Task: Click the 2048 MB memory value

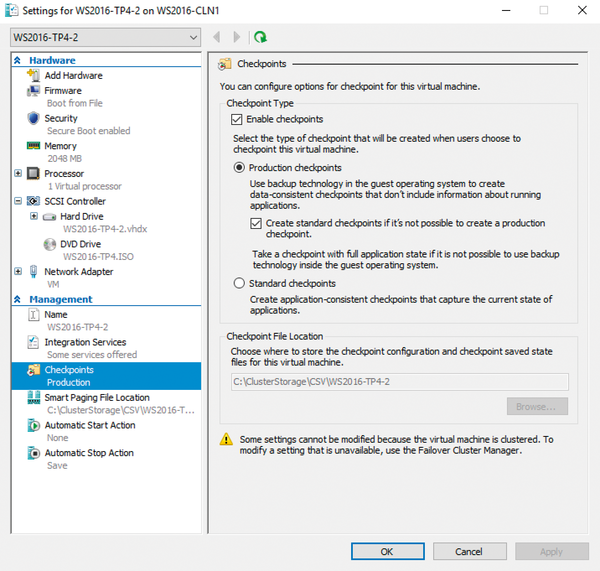Action: pos(65,158)
